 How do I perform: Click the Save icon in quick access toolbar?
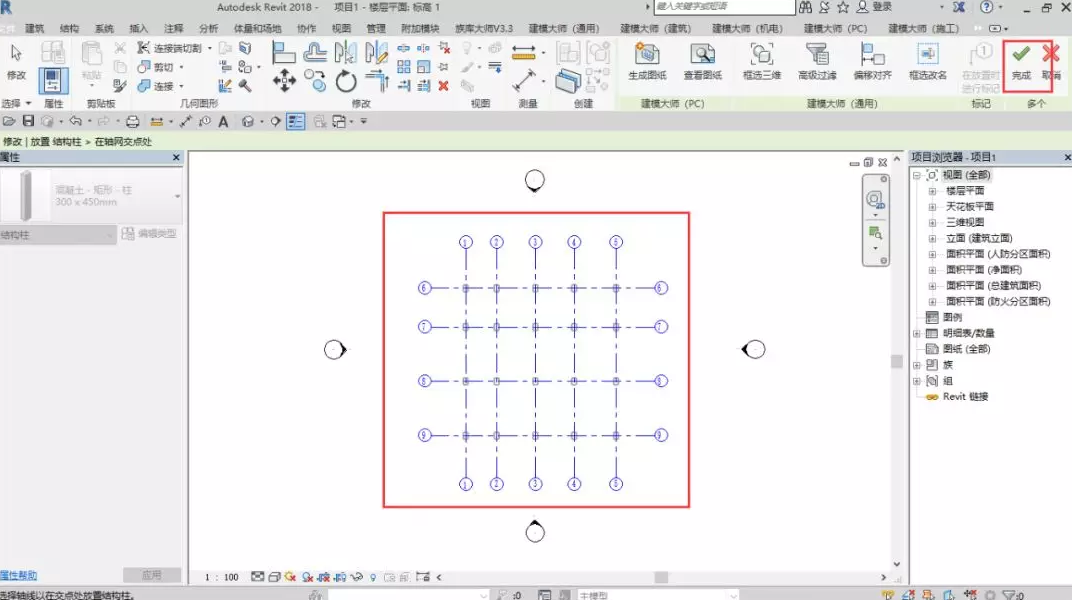(x=28, y=121)
